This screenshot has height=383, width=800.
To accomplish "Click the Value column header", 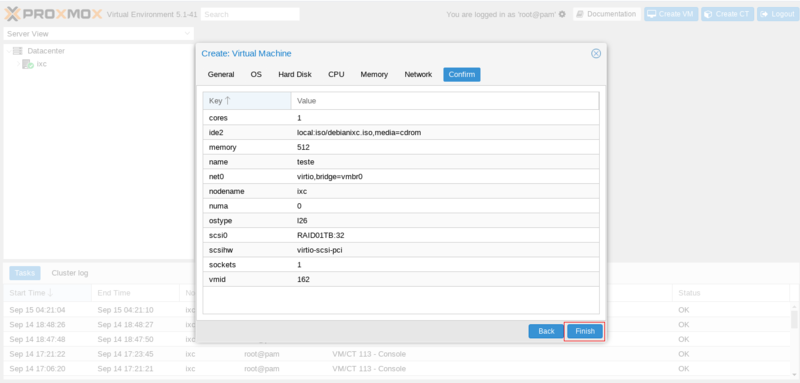I will (x=445, y=101).
